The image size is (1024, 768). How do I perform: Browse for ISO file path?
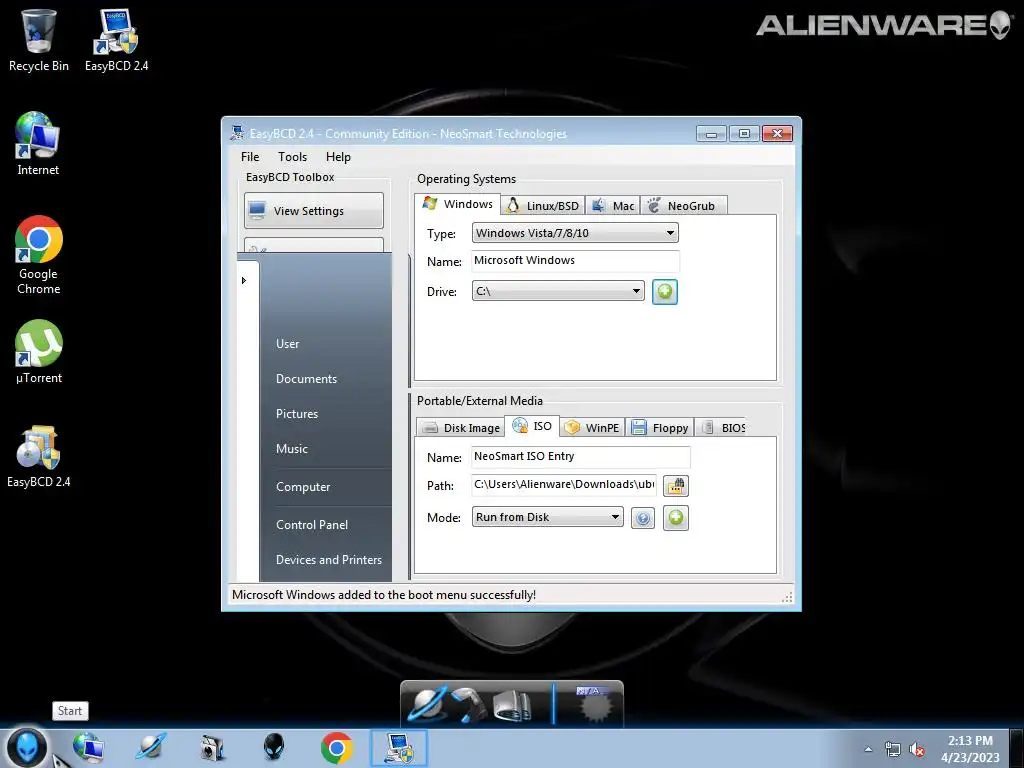point(675,486)
